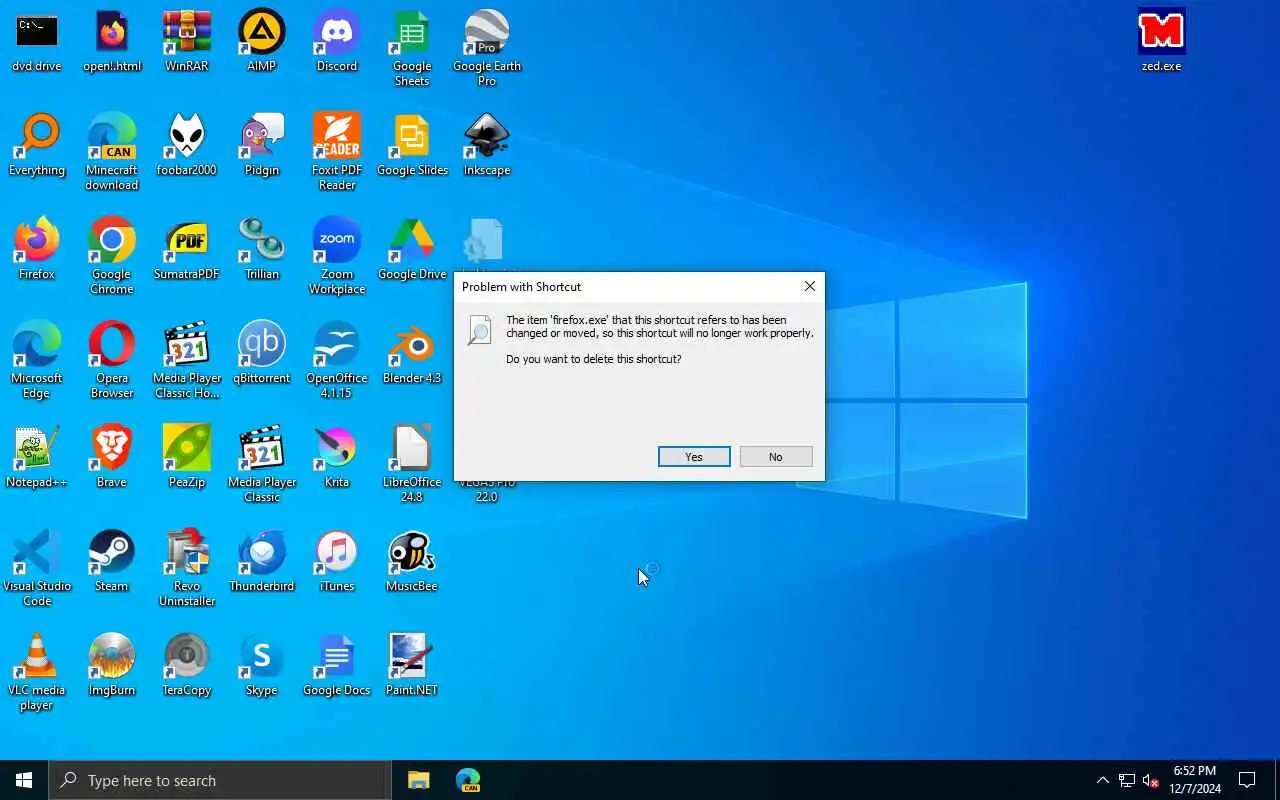The width and height of the screenshot is (1280, 800).
Task: Select the Zoom Workplace shortcut
Action: (337, 256)
